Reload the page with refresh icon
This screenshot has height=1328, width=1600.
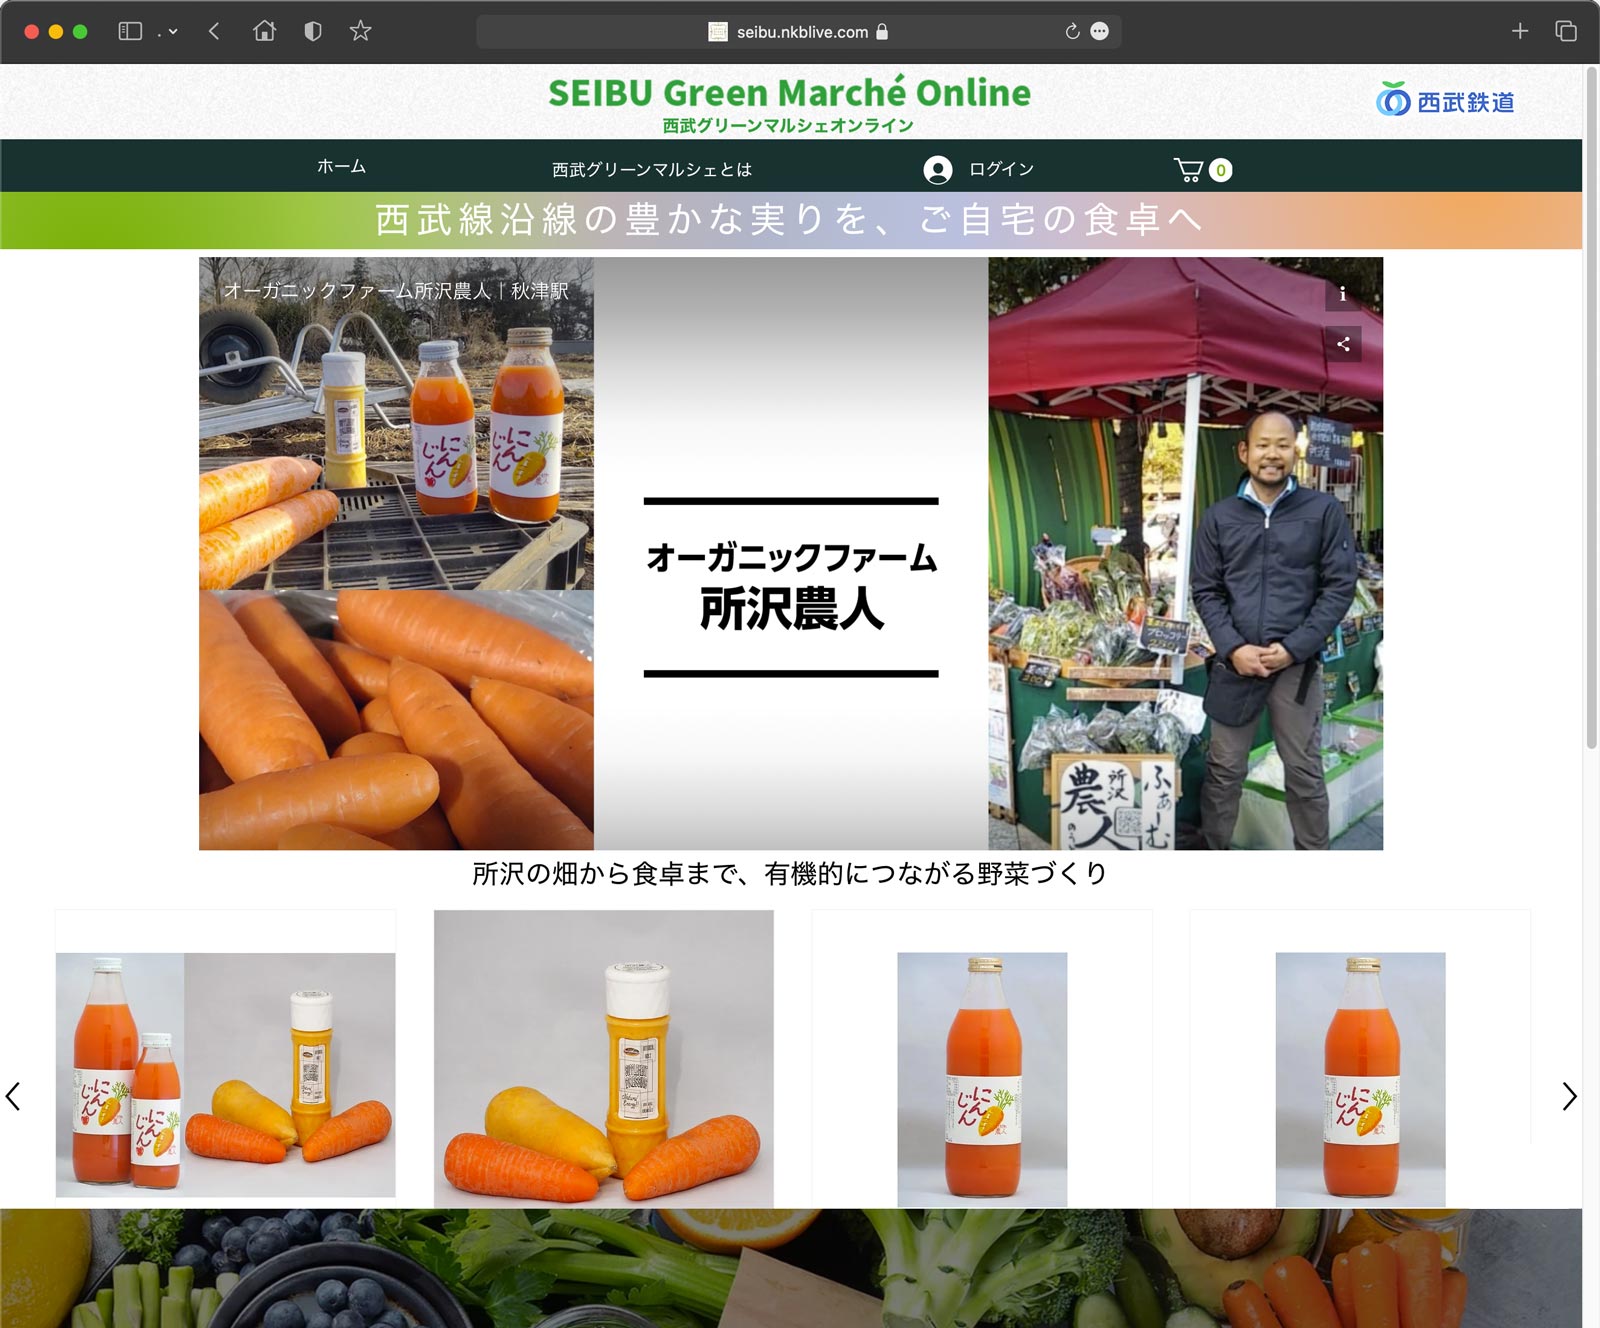pos(1072,31)
